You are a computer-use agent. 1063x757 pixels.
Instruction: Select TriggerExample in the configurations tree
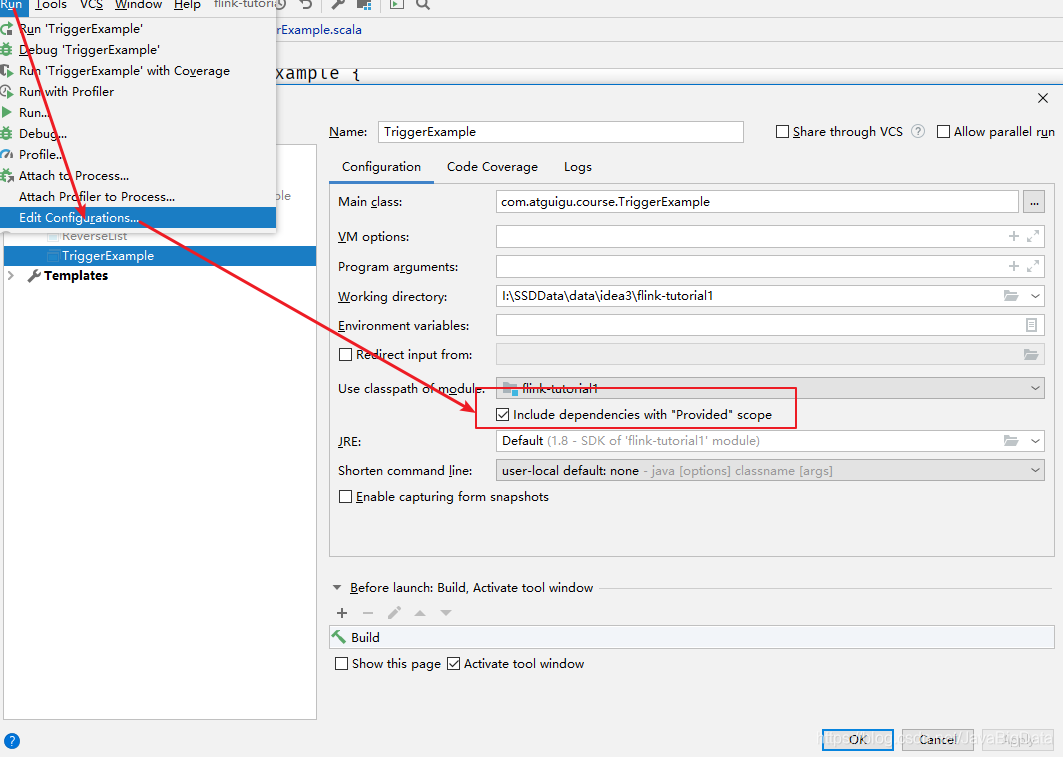tap(159, 255)
